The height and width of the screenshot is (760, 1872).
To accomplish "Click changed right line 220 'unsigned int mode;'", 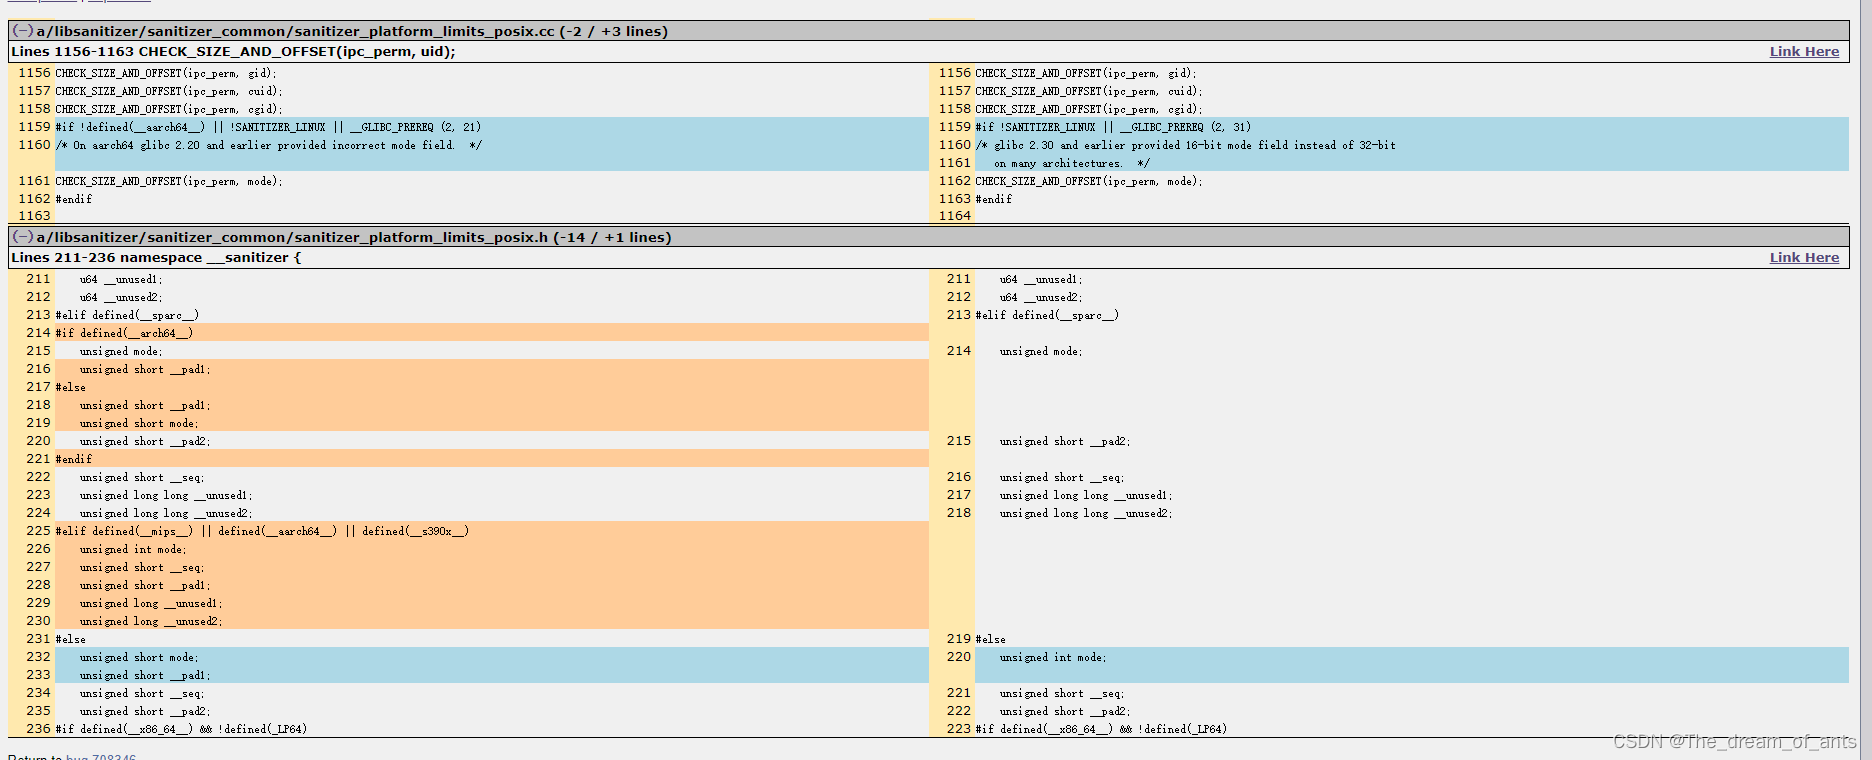I will [x=1053, y=657].
